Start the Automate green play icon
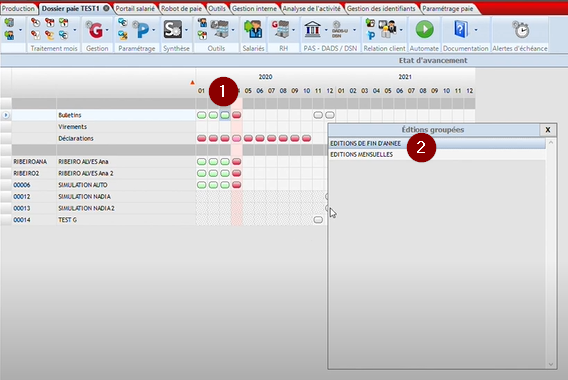The height and width of the screenshot is (380, 568). (x=424, y=29)
